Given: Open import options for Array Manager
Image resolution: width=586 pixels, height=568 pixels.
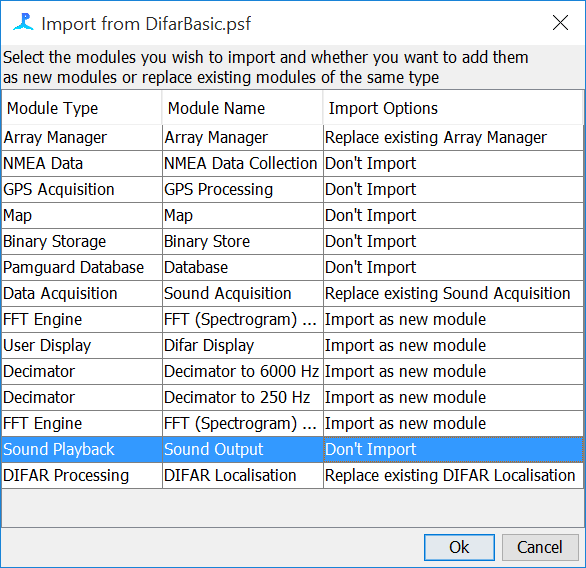Looking at the screenshot, I should (453, 138).
